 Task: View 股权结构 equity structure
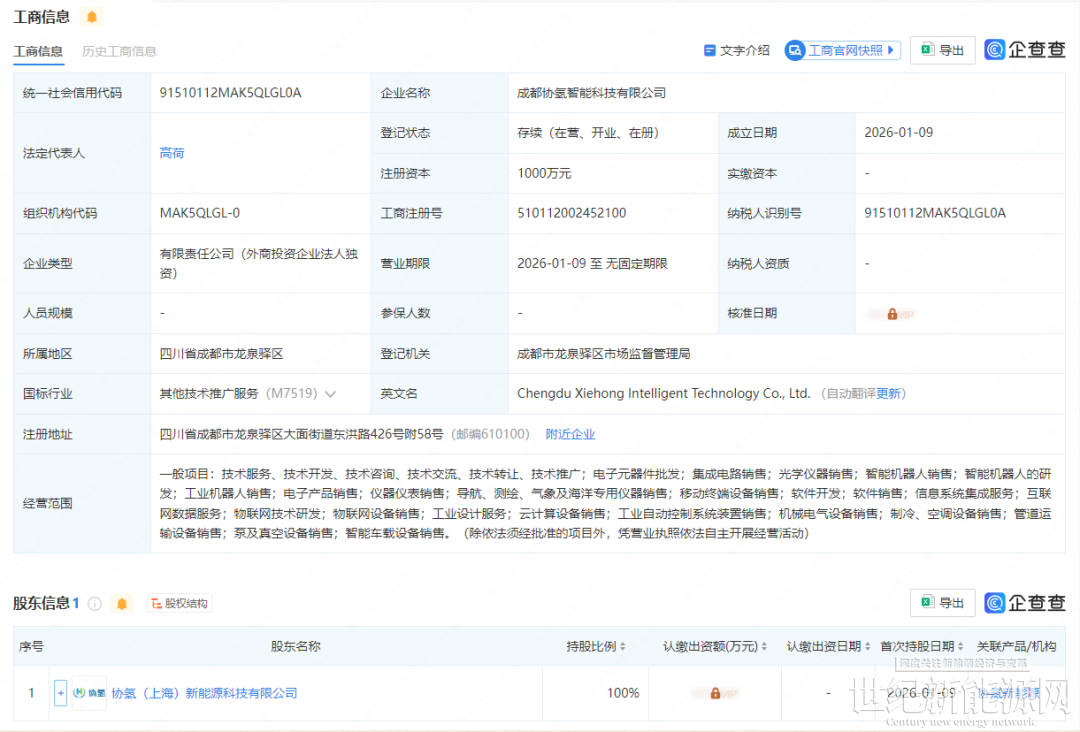(179, 604)
